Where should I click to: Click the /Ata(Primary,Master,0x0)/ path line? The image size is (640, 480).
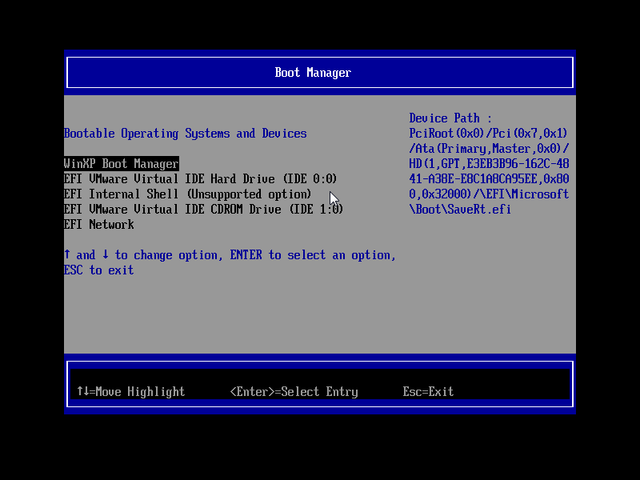[489, 149]
